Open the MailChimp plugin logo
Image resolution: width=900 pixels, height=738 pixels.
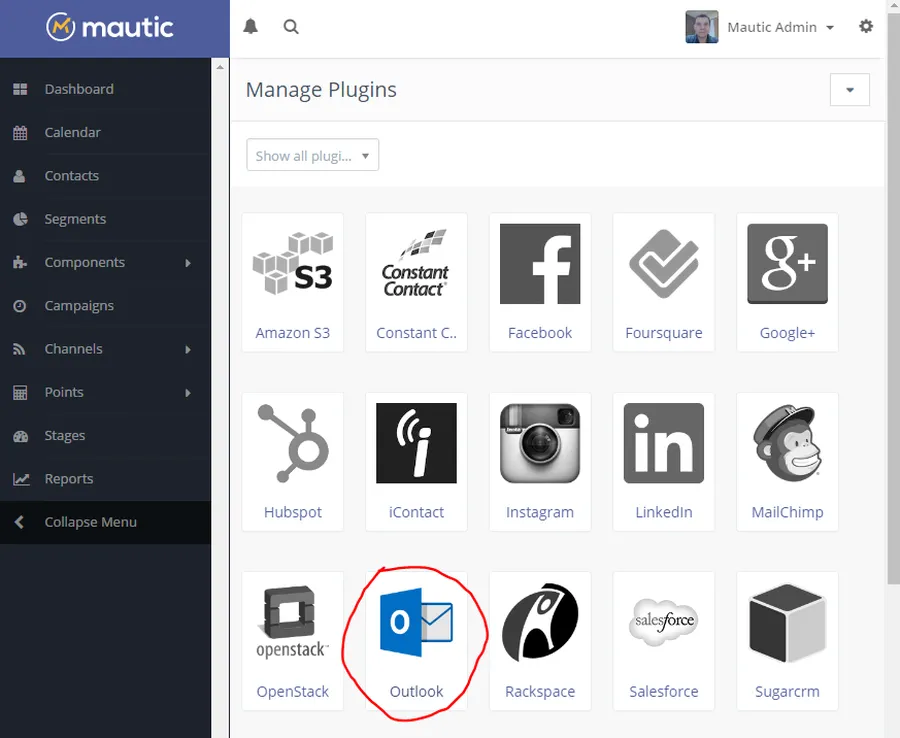tap(788, 443)
